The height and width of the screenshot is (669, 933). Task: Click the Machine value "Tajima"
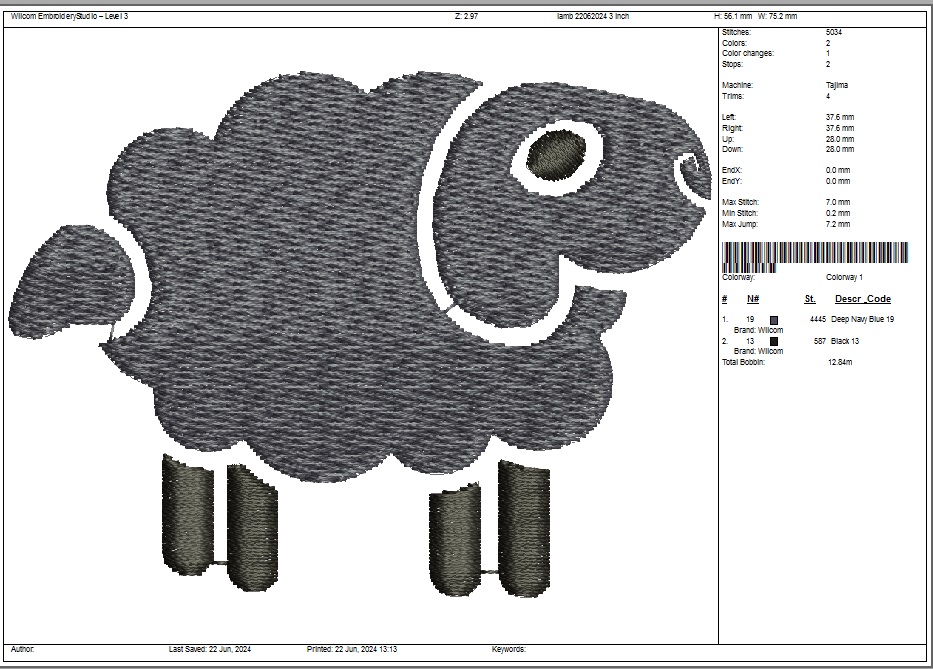coord(837,86)
